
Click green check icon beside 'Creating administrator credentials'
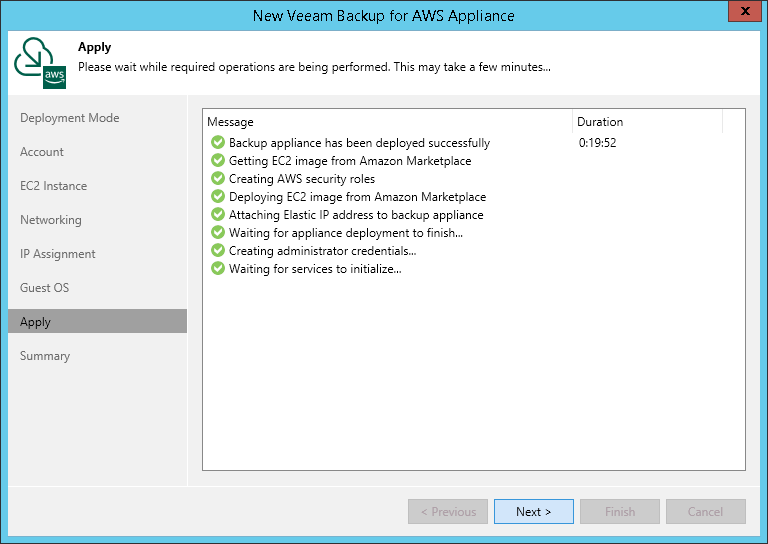click(x=217, y=250)
